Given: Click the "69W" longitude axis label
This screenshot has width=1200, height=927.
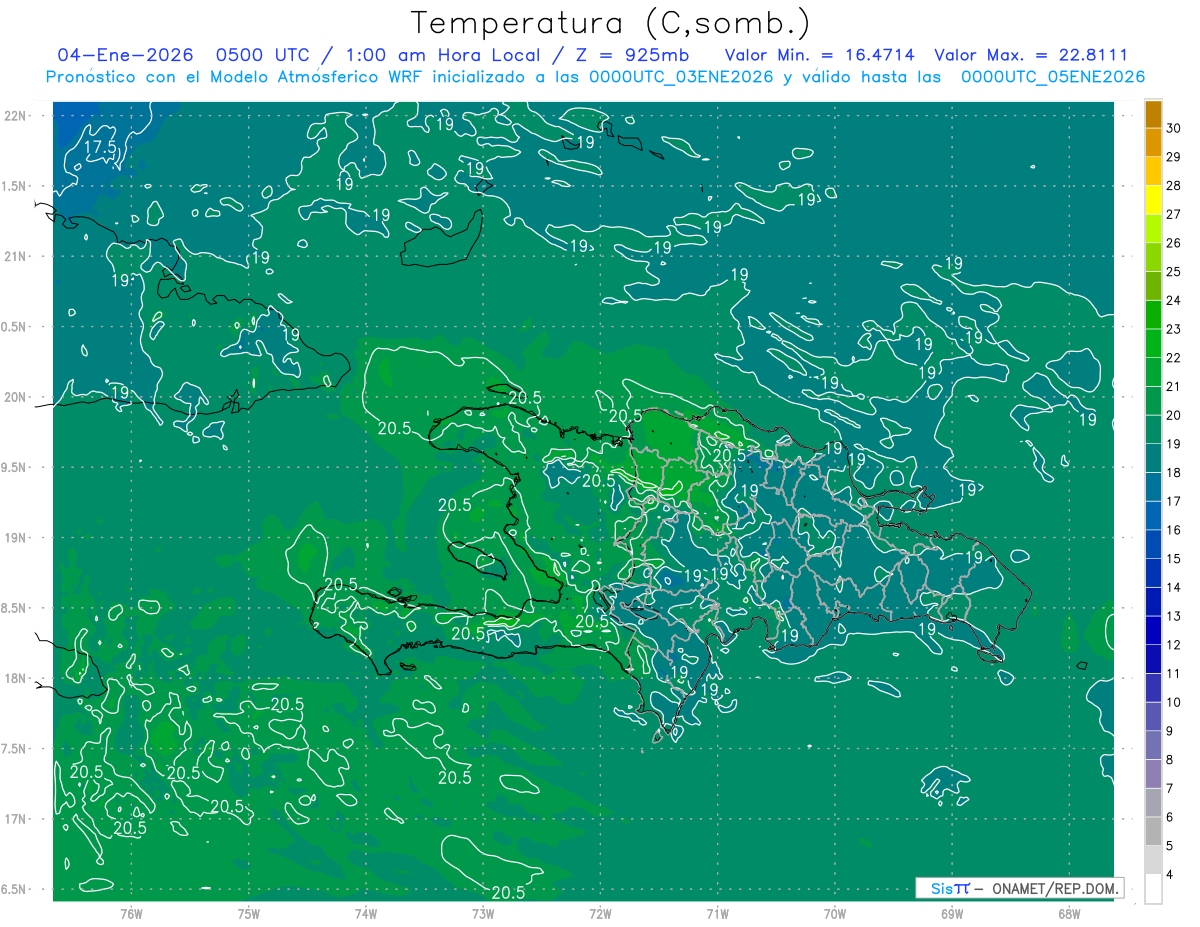Looking at the screenshot, I should point(952,913).
